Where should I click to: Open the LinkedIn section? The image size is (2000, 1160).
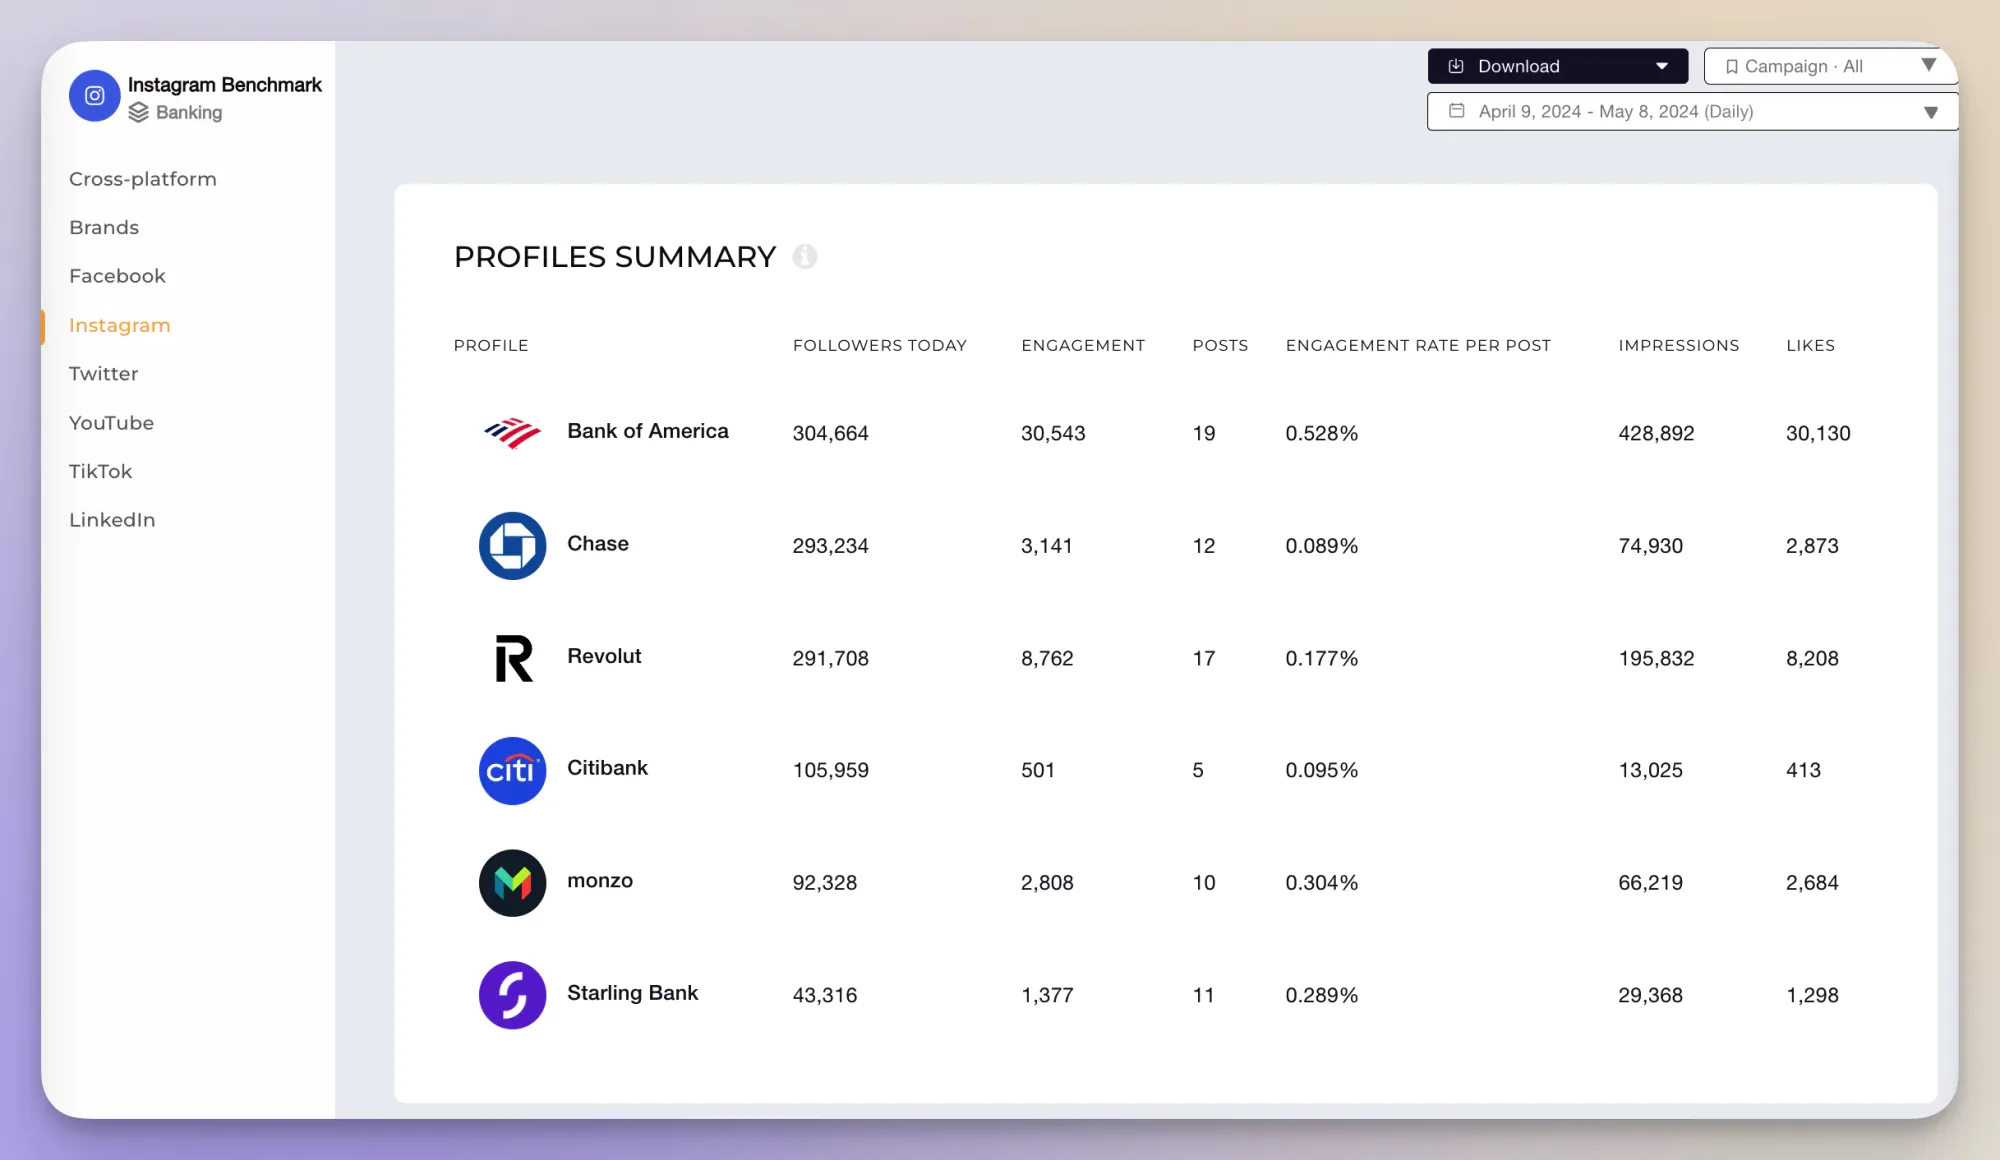coord(112,520)
